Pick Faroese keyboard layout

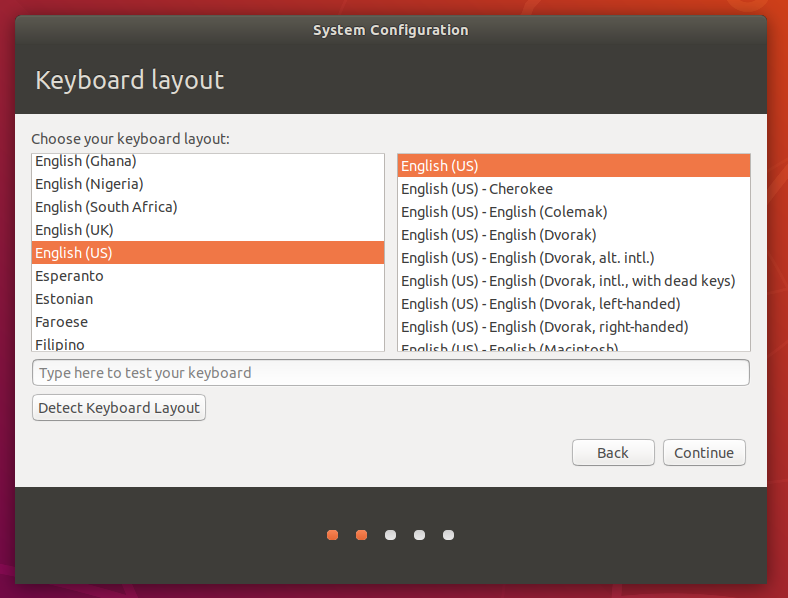click(x=61, y=322)
